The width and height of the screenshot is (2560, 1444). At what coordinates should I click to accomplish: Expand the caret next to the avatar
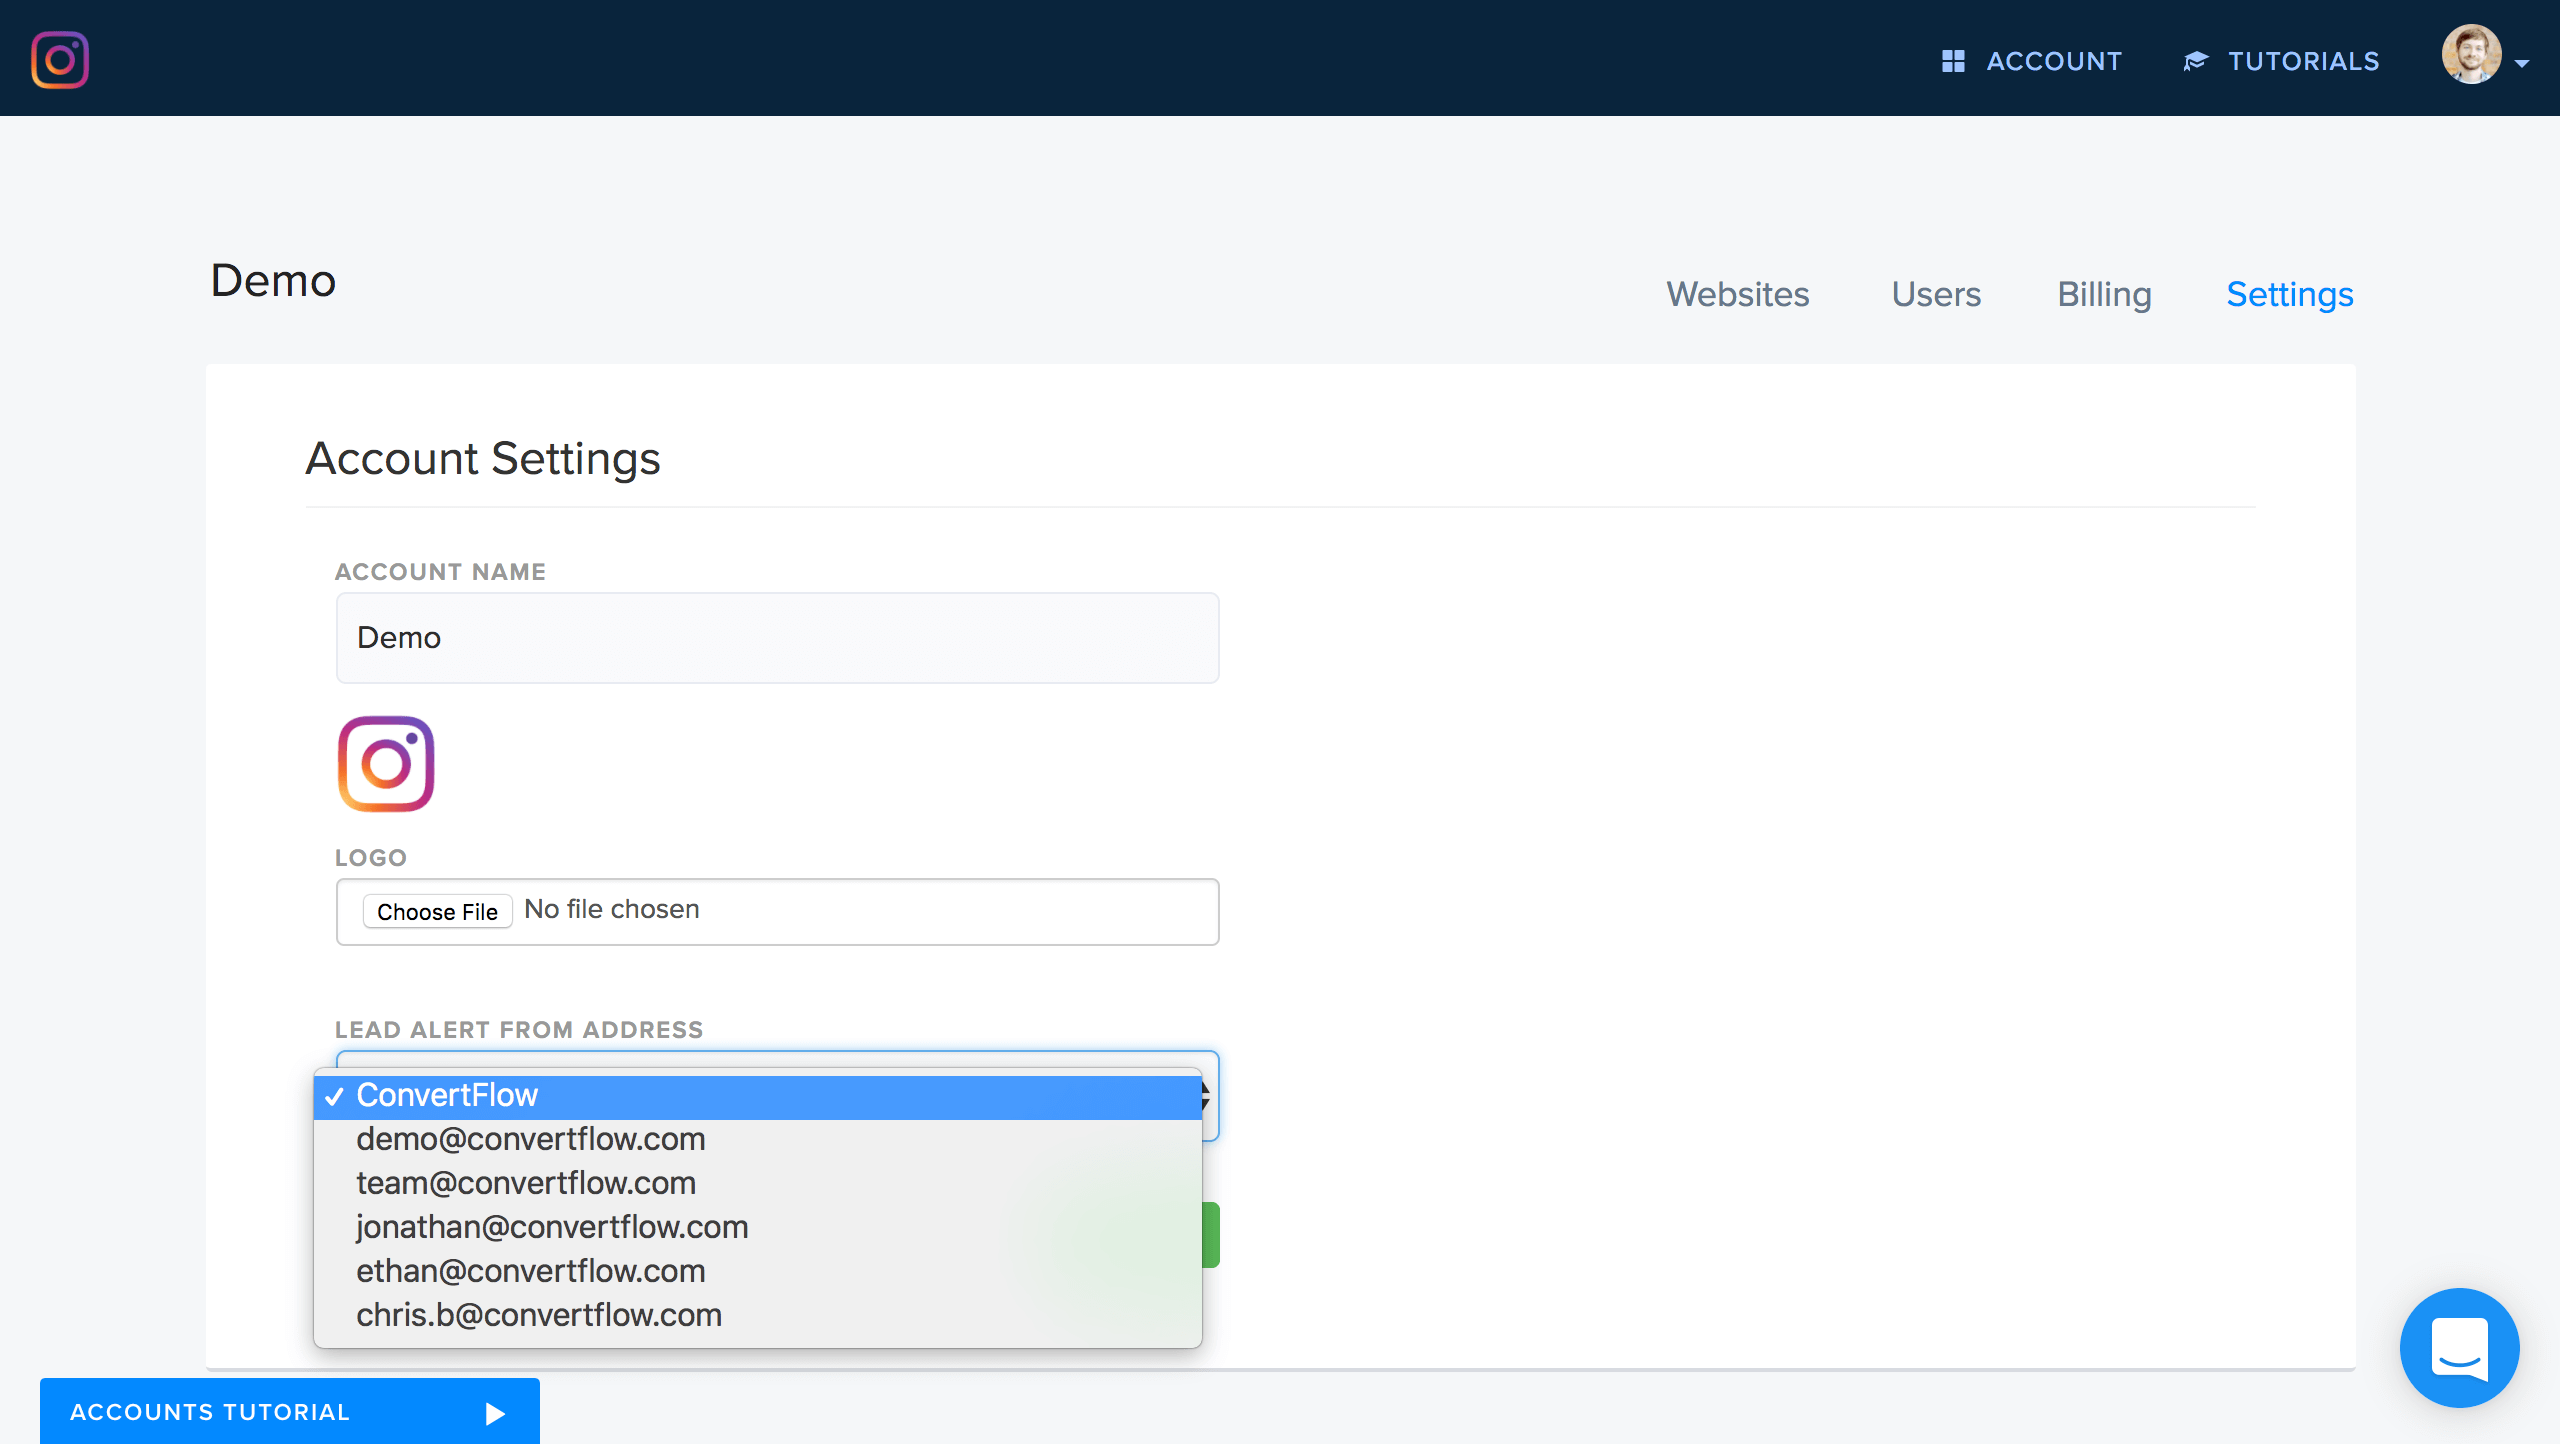pyautogui.click(x=2522, y=63)
